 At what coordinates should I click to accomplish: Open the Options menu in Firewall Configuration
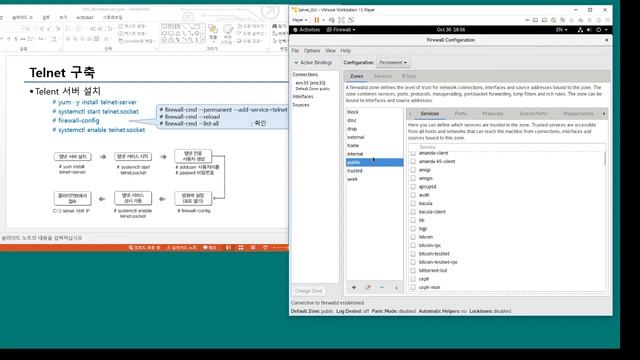click(x=312, y=51)
